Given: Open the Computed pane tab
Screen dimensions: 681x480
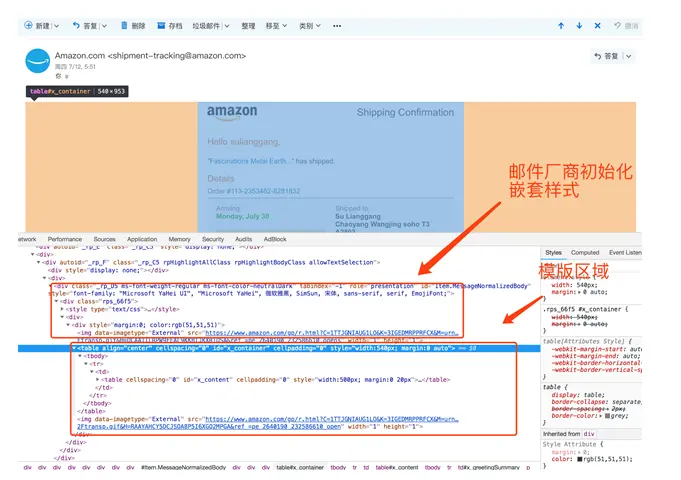Looking at the screenshot, I should 585,252.
